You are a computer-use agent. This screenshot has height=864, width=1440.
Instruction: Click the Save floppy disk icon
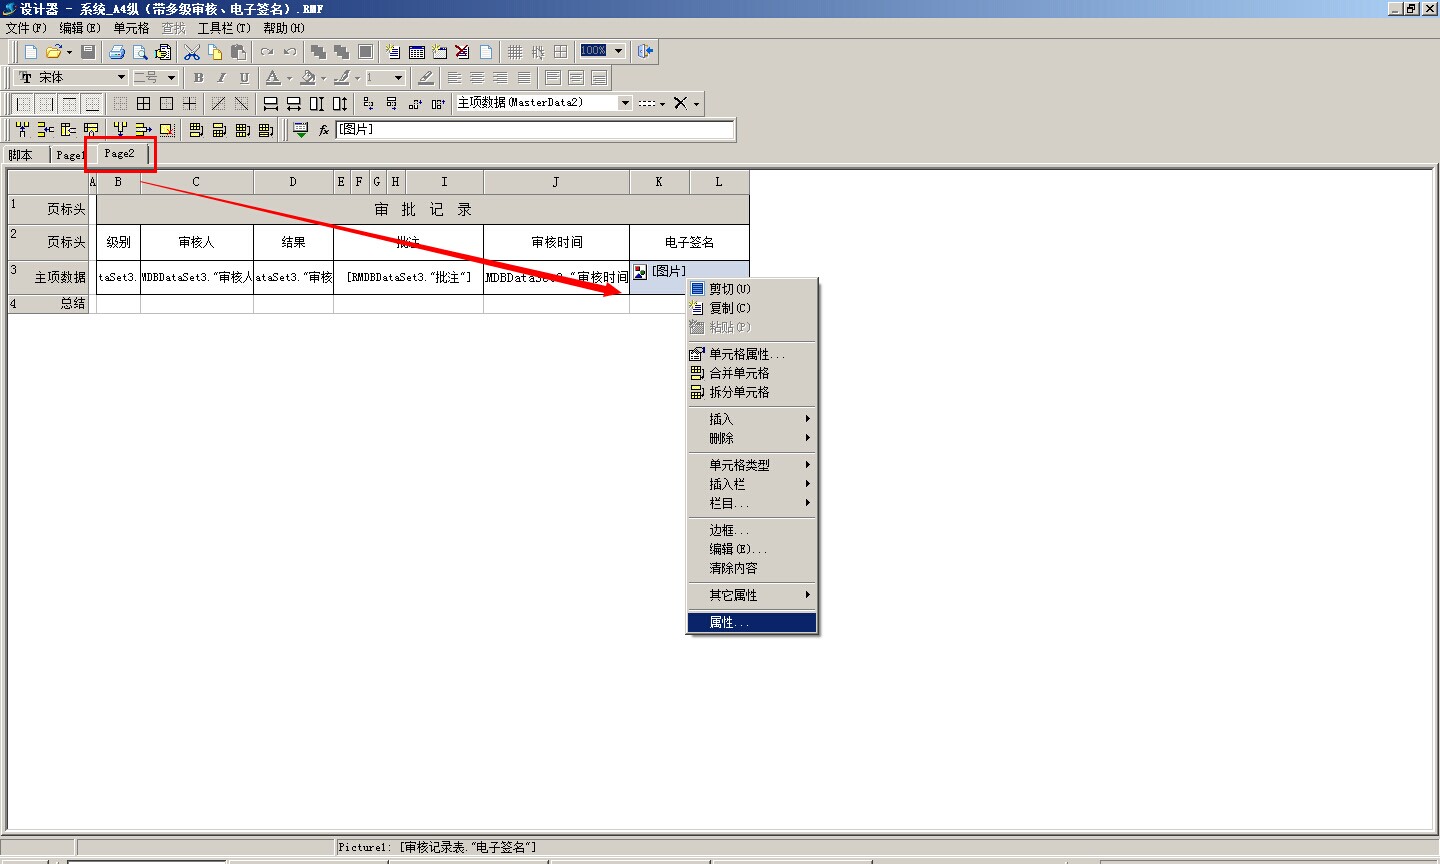click(88, 52)
